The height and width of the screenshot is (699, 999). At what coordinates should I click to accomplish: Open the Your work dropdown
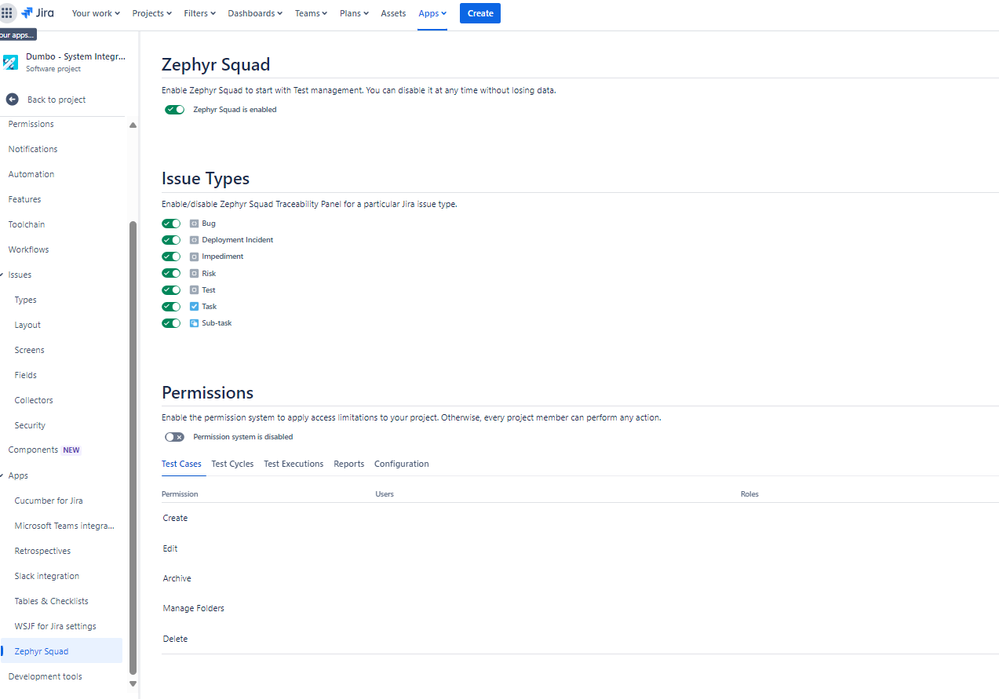coord(96,13)
